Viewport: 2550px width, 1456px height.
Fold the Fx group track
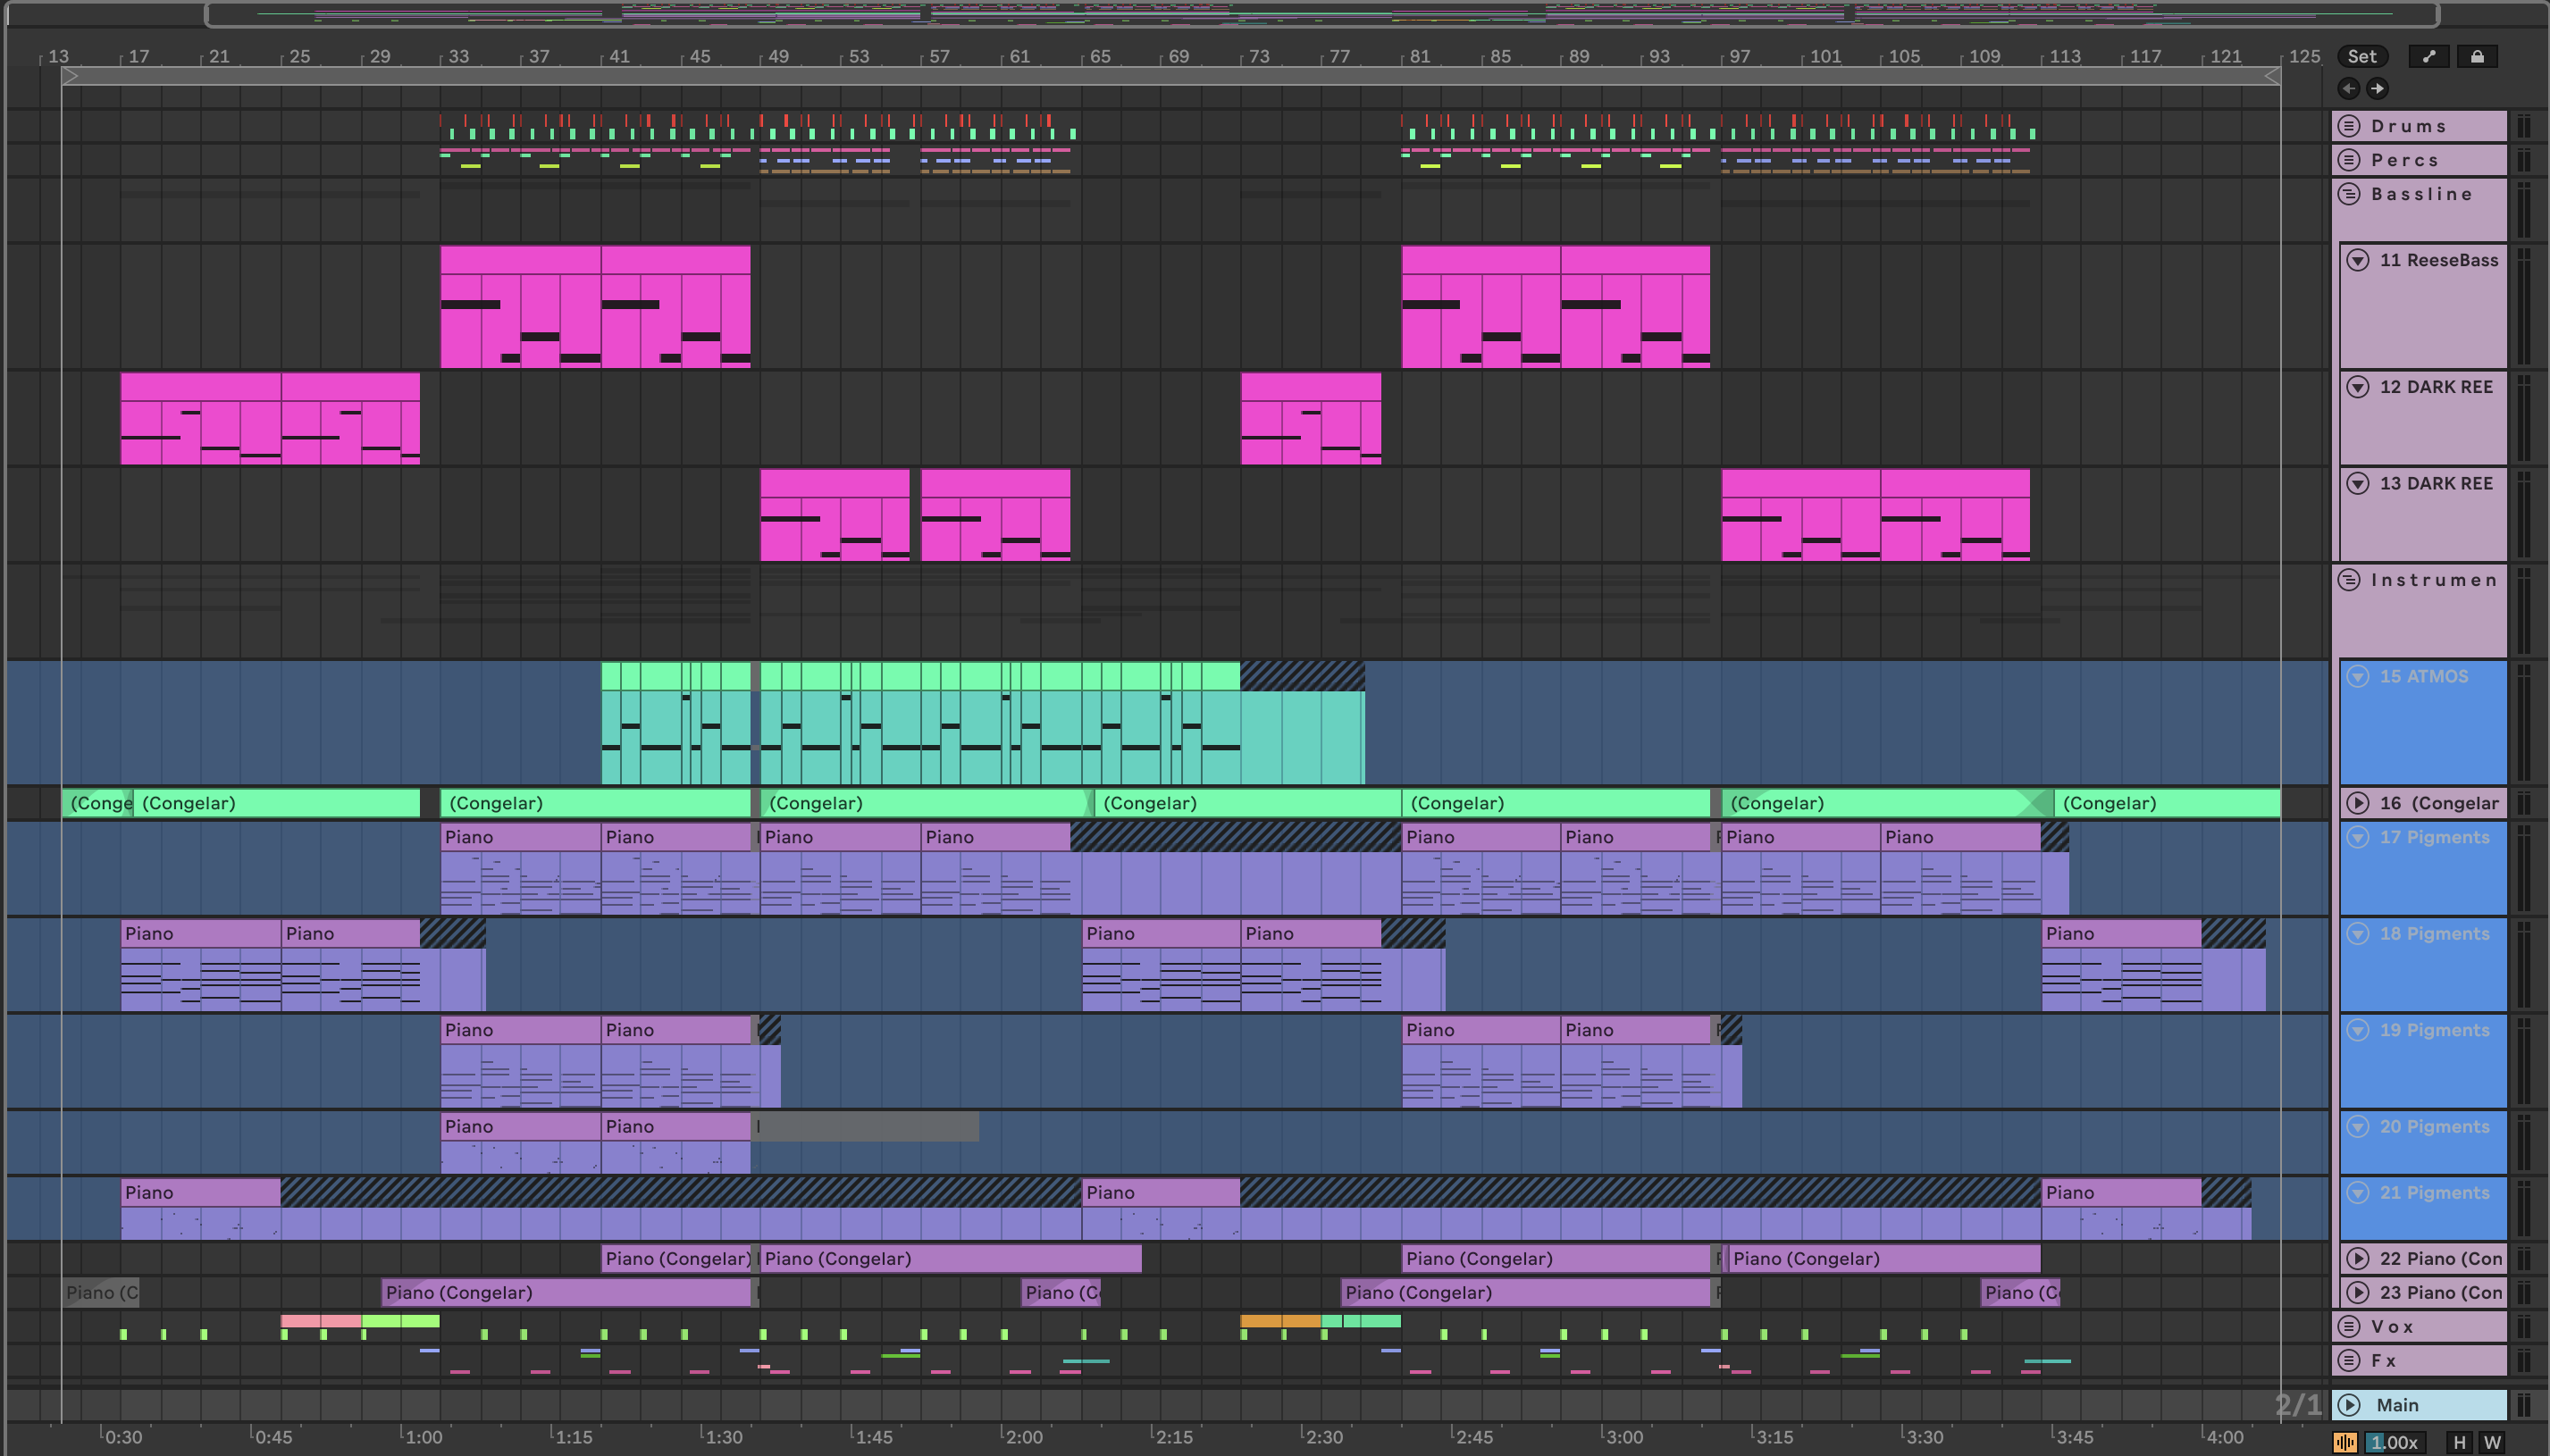coord(2350,1361)
